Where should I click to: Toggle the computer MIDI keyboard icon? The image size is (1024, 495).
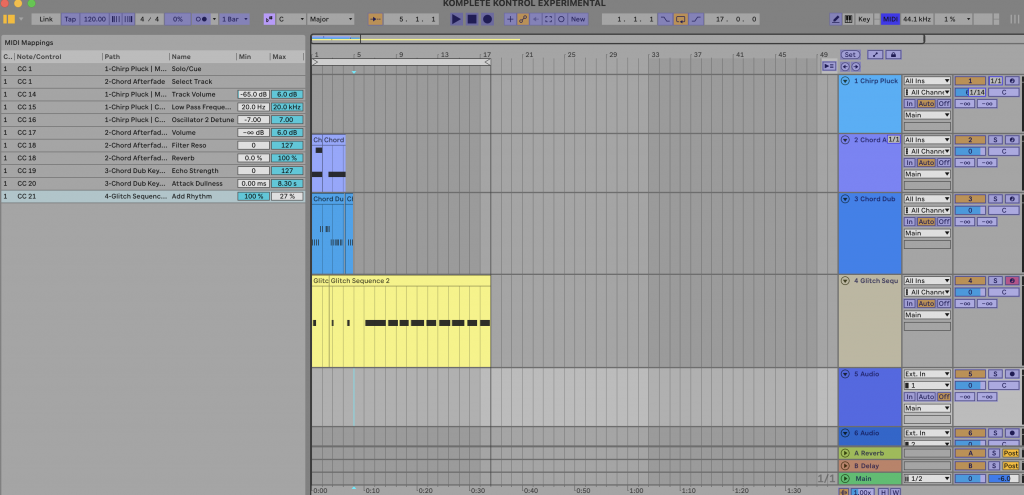pyautogui.click(x=847, y=19)
